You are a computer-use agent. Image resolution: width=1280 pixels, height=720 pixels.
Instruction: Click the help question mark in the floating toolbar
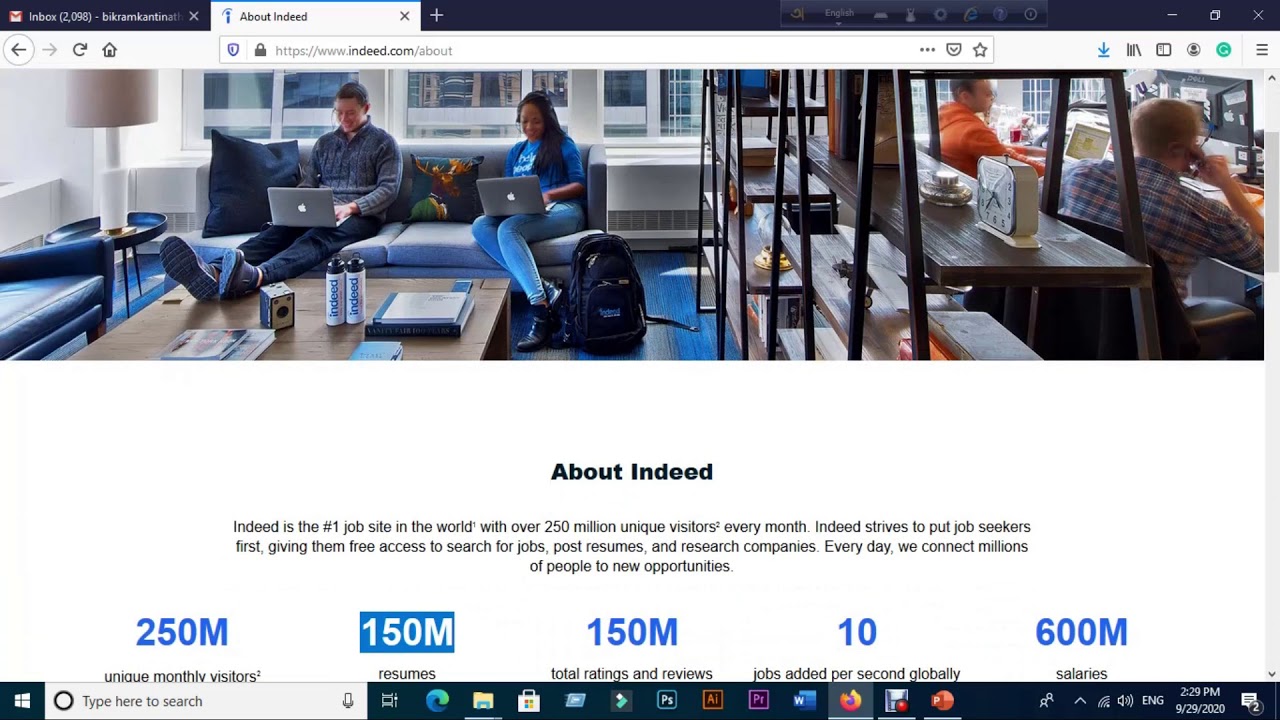[1000, 14]
